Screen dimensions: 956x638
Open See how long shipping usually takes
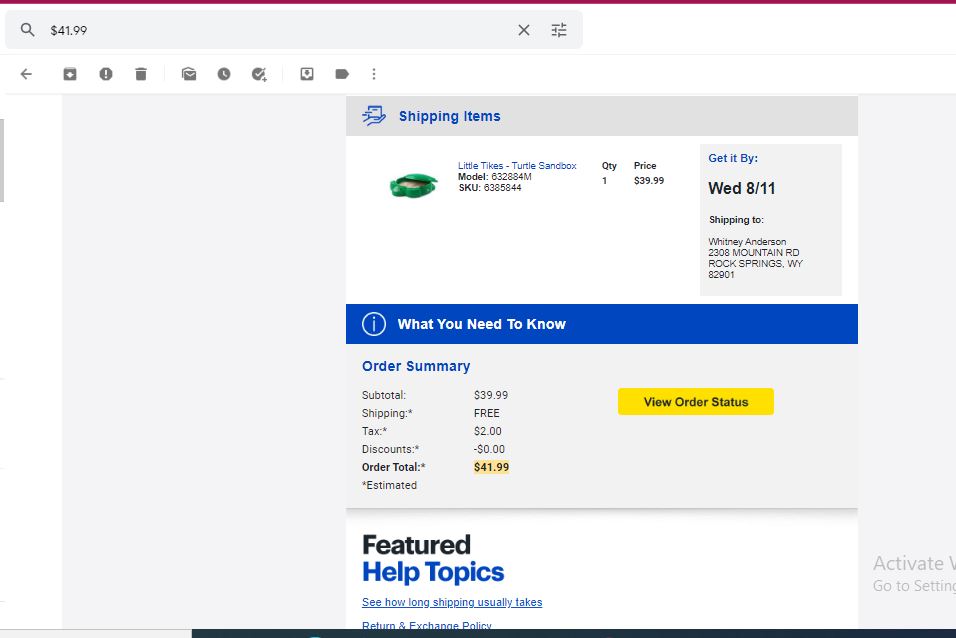pyautogui.click(x=452, y=602)
